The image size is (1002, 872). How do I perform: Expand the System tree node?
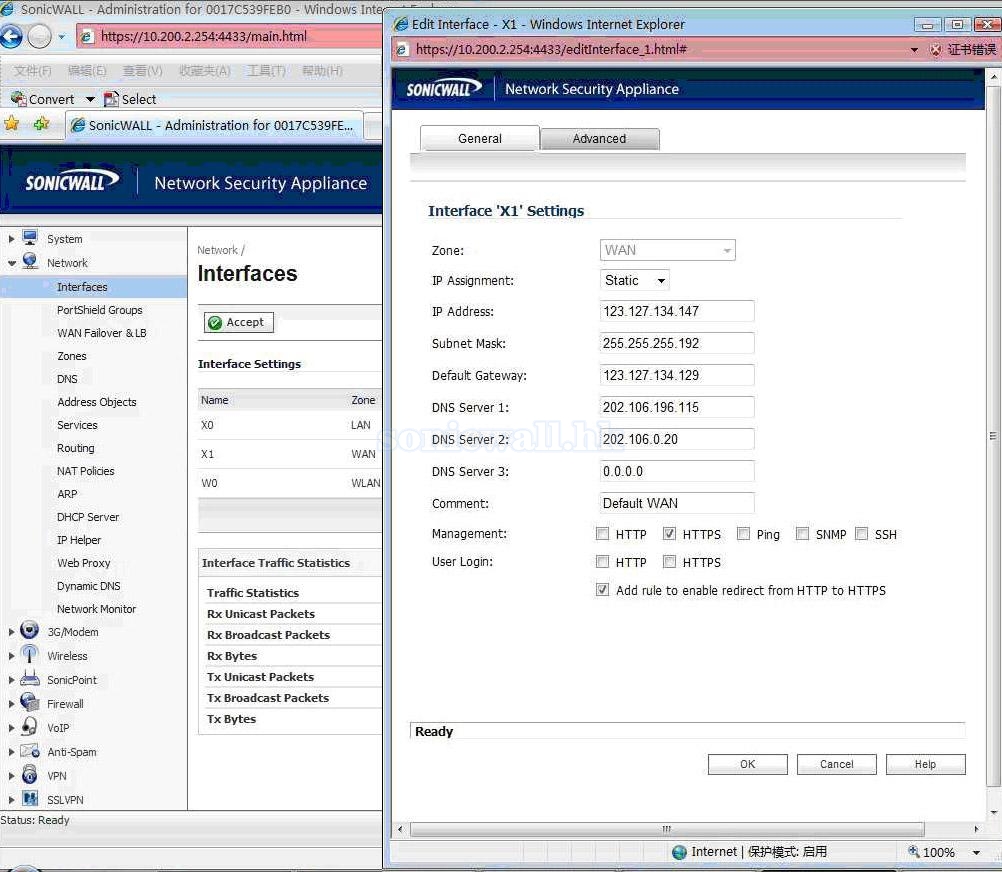tap(11, 239)
